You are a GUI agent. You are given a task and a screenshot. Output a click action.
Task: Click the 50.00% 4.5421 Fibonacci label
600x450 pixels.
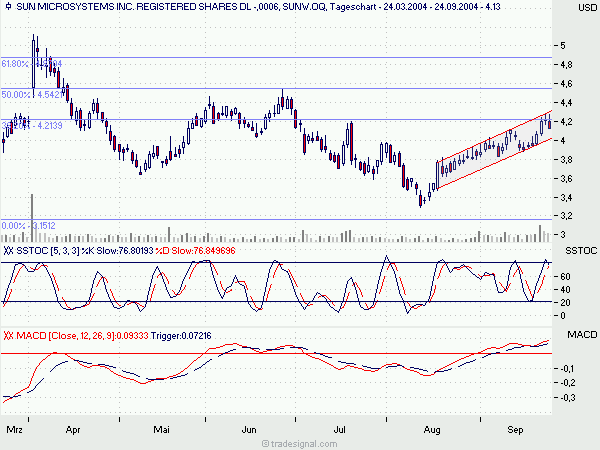point(32,95)
